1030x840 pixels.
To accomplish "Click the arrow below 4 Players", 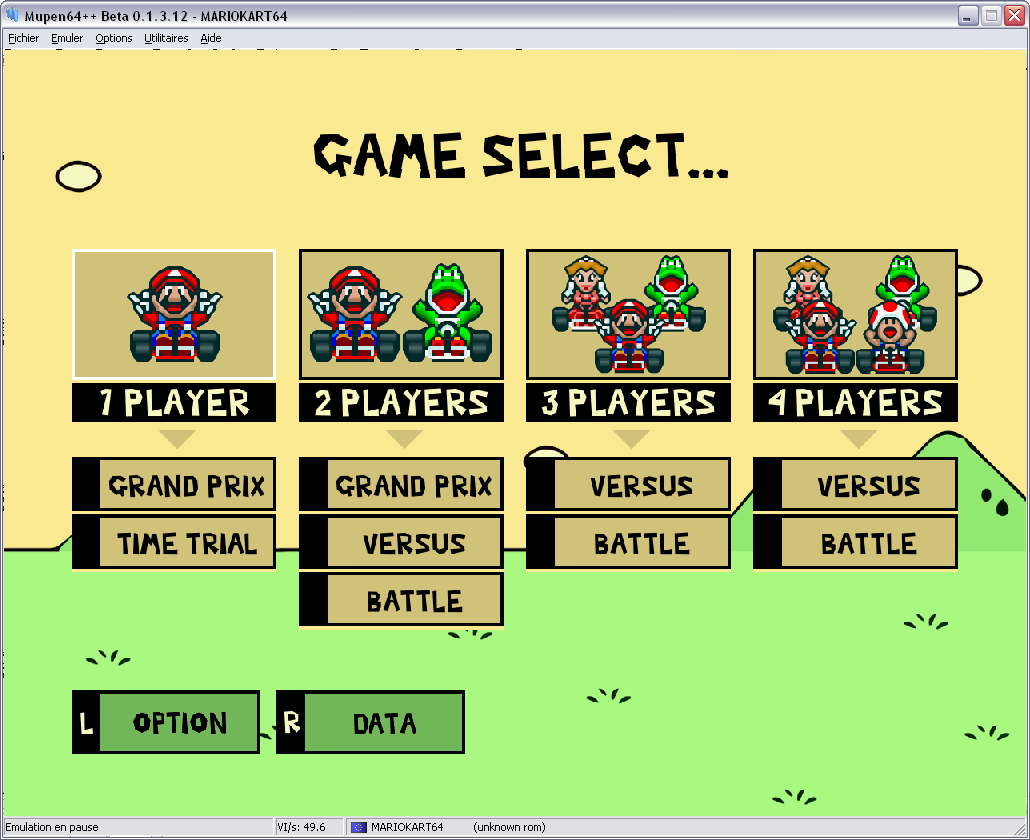I will (859, 439).
